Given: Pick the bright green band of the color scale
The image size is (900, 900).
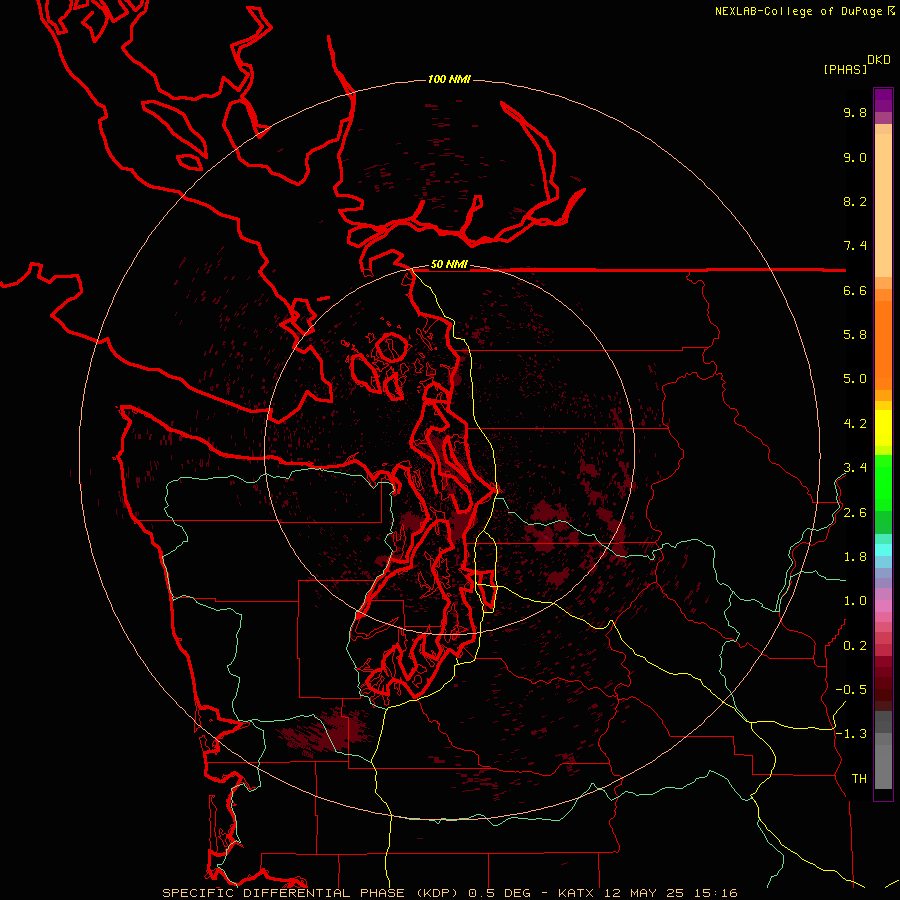Looking at the screenshot, I should [x=883, y=483].
